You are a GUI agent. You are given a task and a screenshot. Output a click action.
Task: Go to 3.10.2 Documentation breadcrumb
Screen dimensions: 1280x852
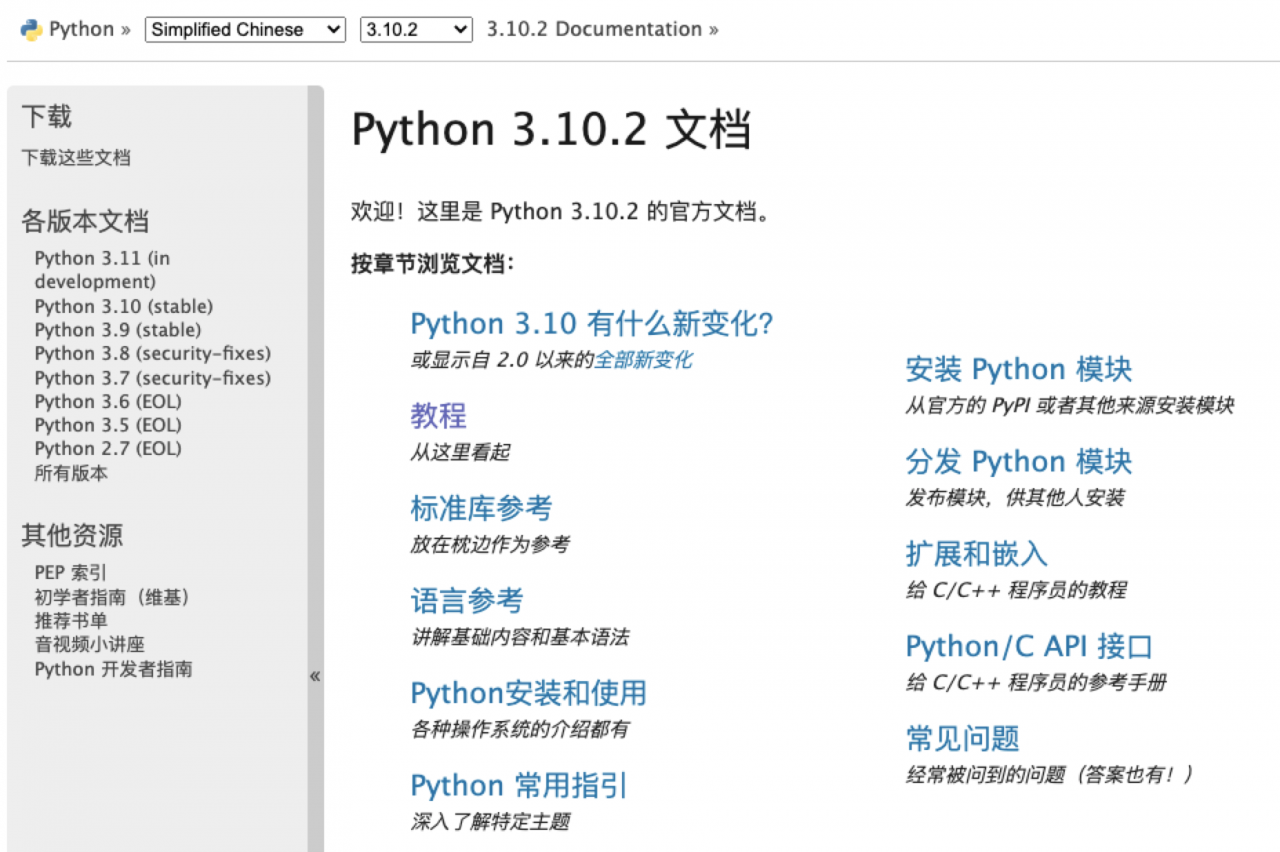(594, 29)
